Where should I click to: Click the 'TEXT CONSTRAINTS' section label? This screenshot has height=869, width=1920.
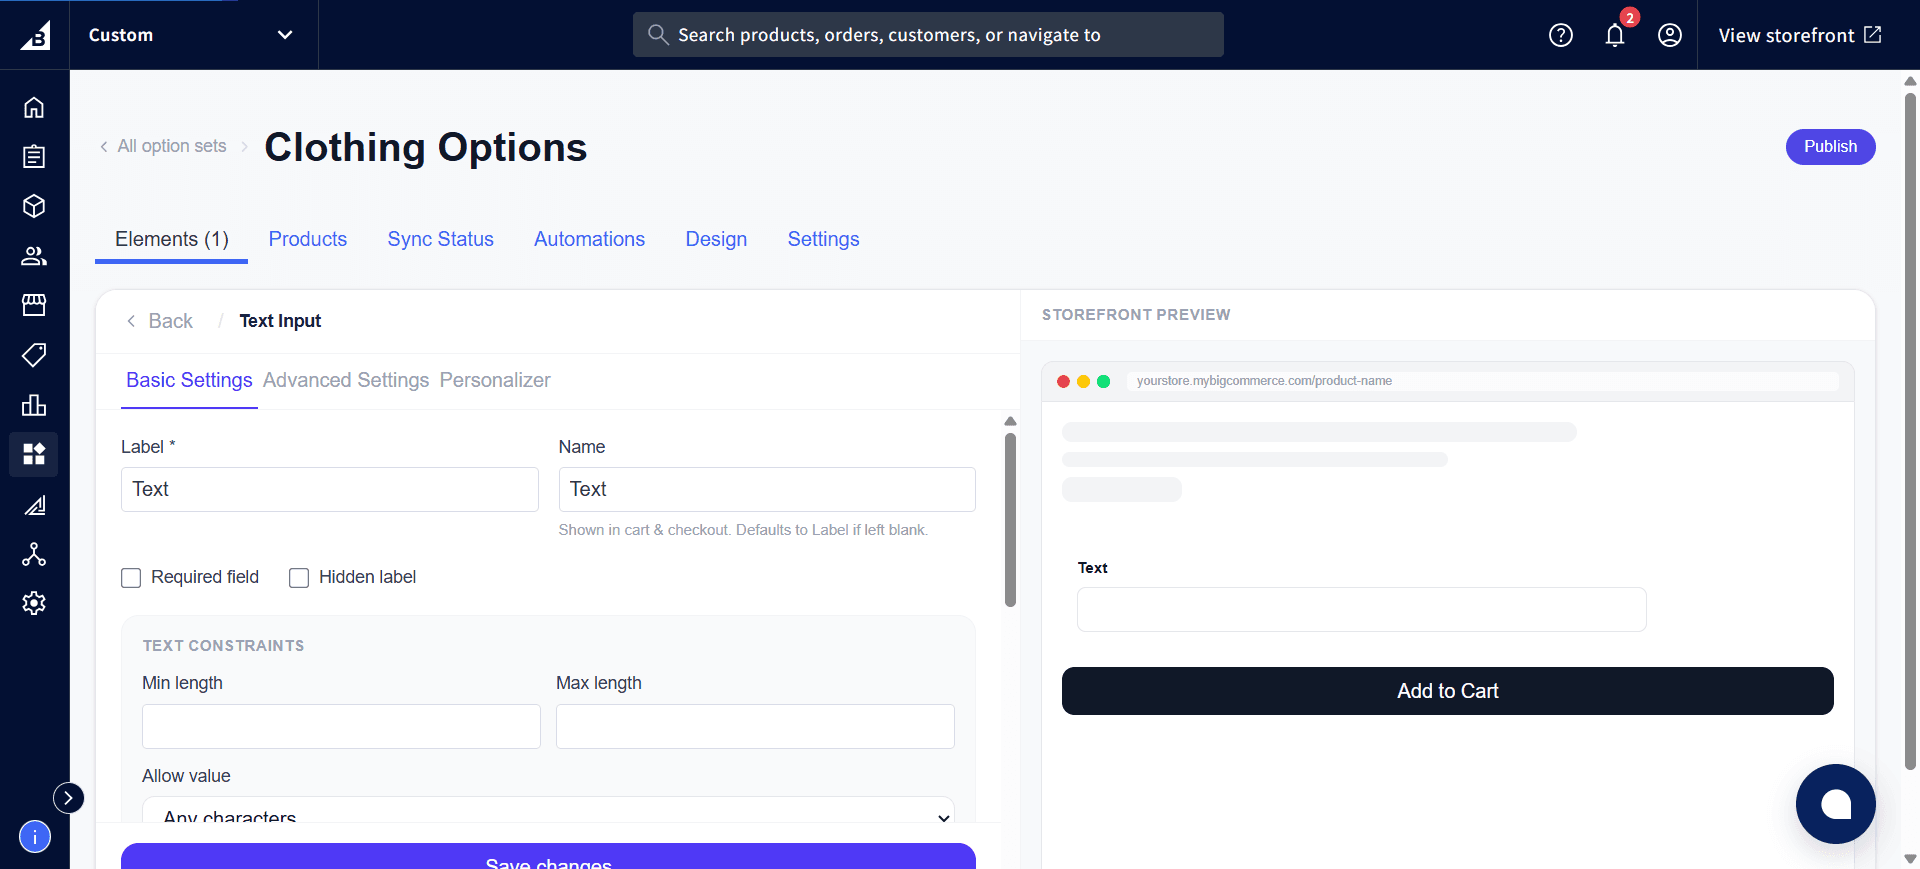(223, 646)
